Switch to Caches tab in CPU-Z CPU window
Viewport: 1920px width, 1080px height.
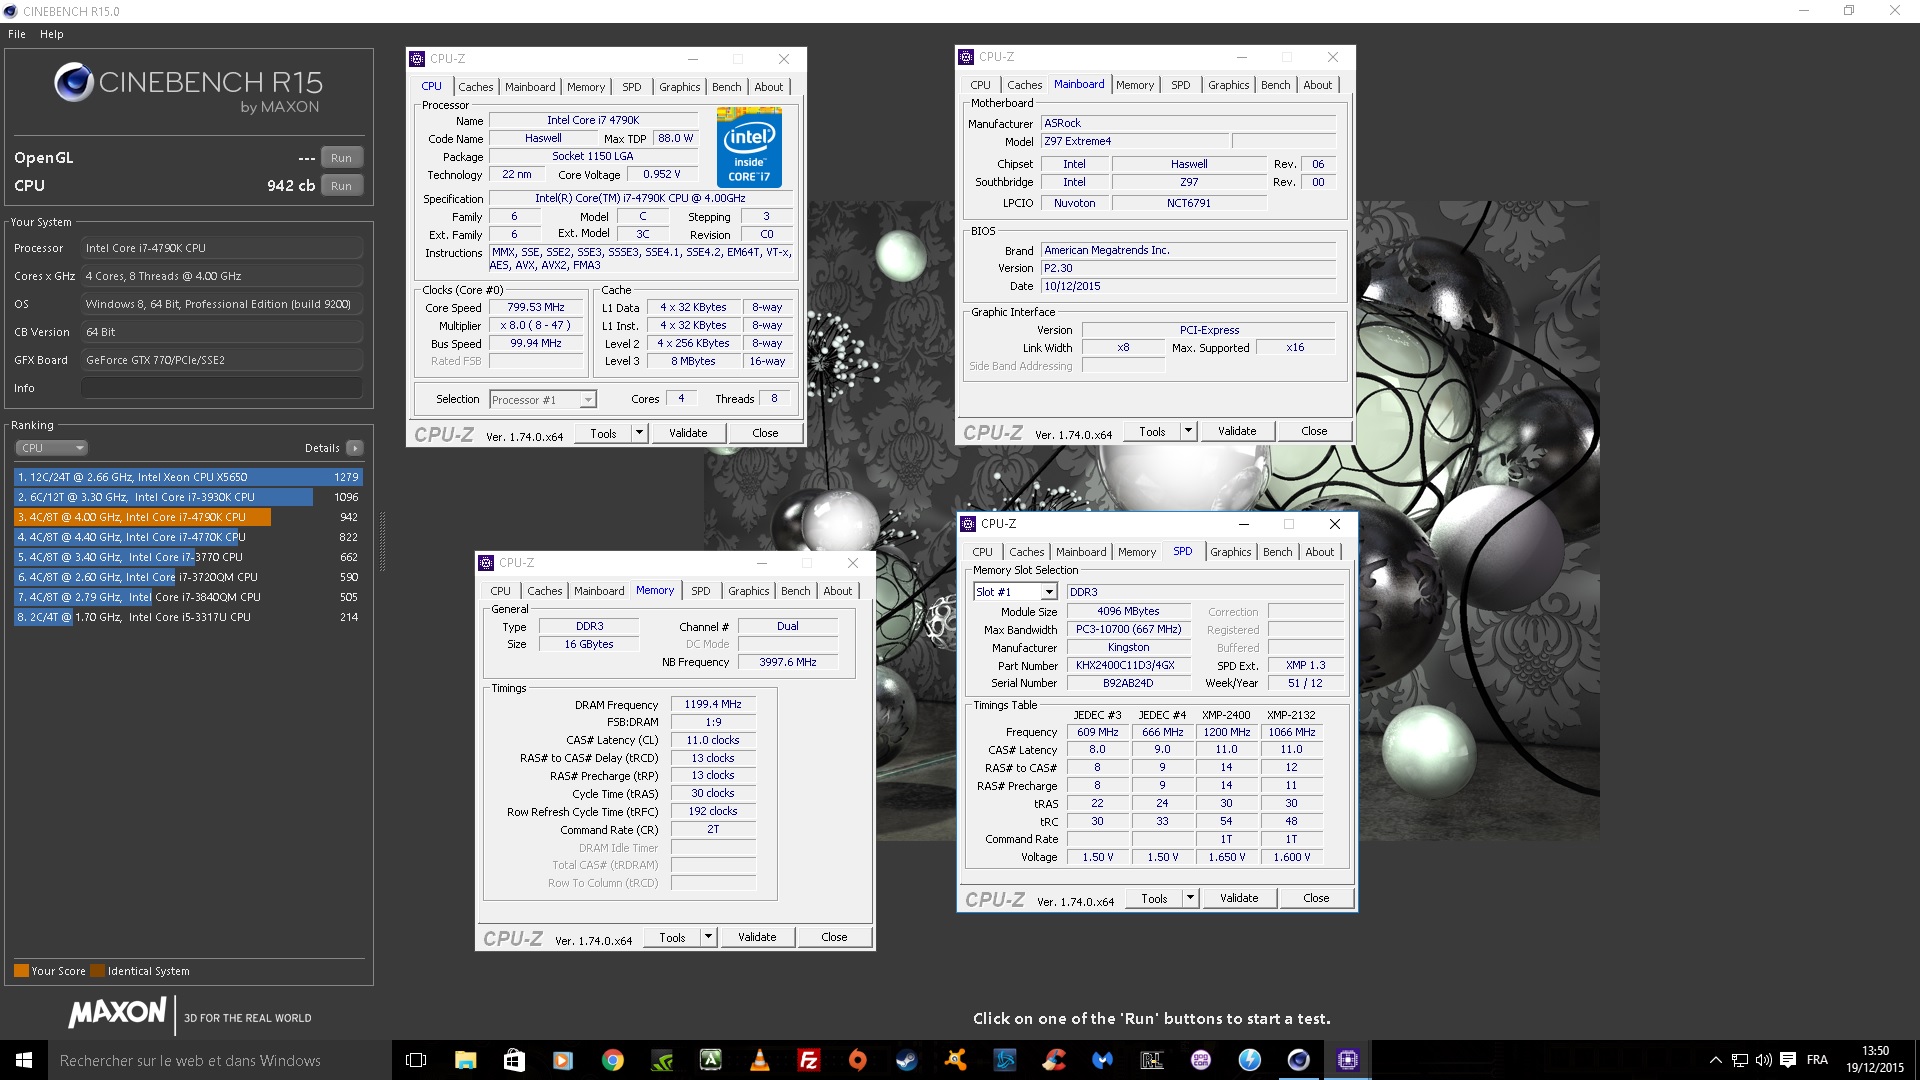click(476, 87)
